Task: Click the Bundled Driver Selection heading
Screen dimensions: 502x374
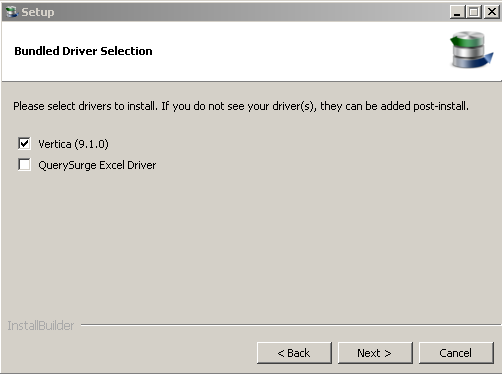Action: [83, 51]
